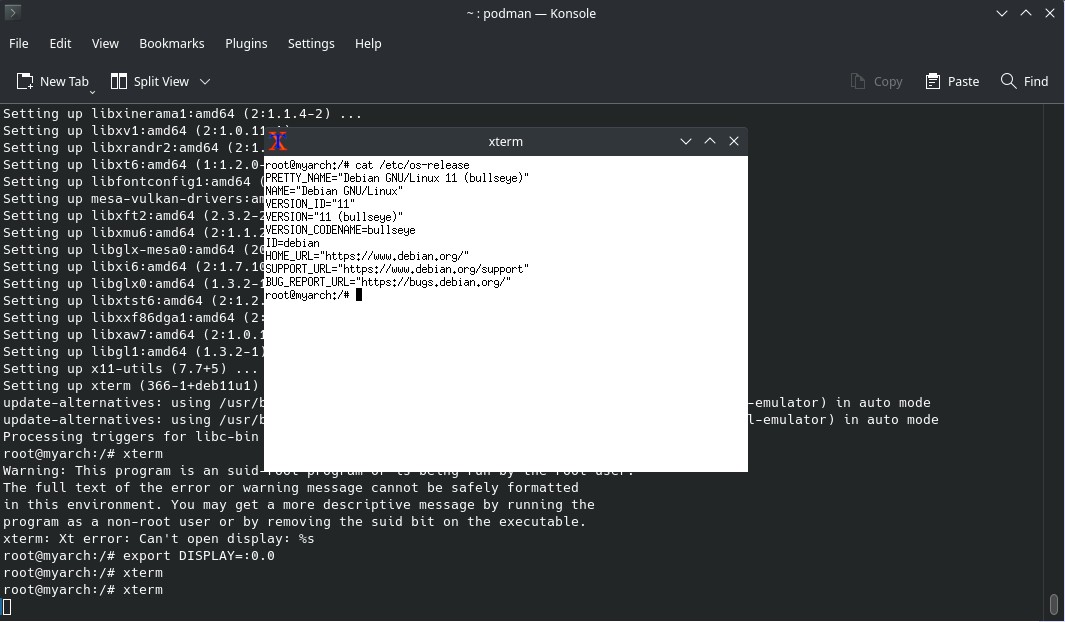Click the New Tab toolbar button
This screenshot has width=1065, height=622.
point(52,81)
